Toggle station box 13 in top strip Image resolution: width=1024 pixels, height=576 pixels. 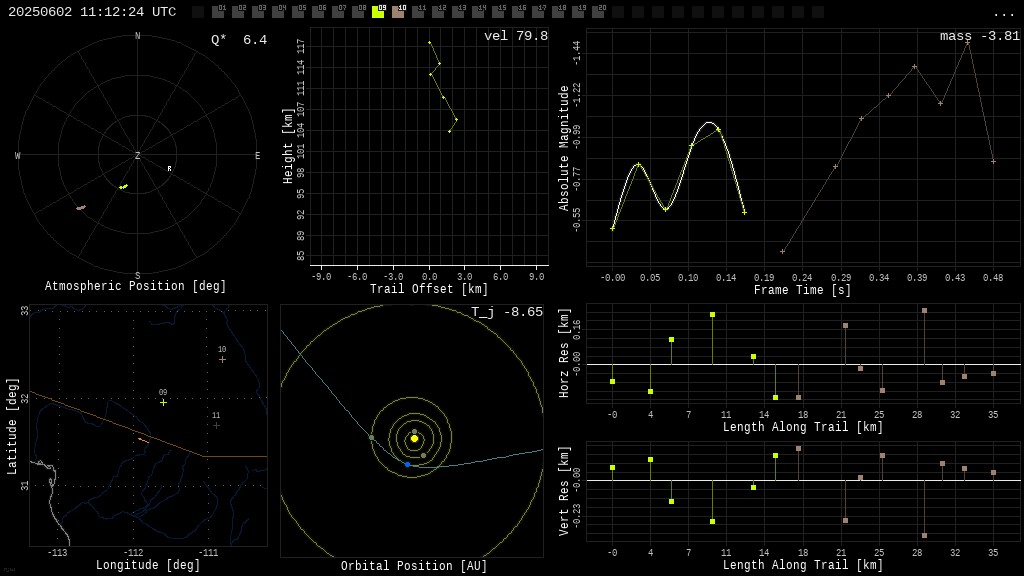[457, 12]
